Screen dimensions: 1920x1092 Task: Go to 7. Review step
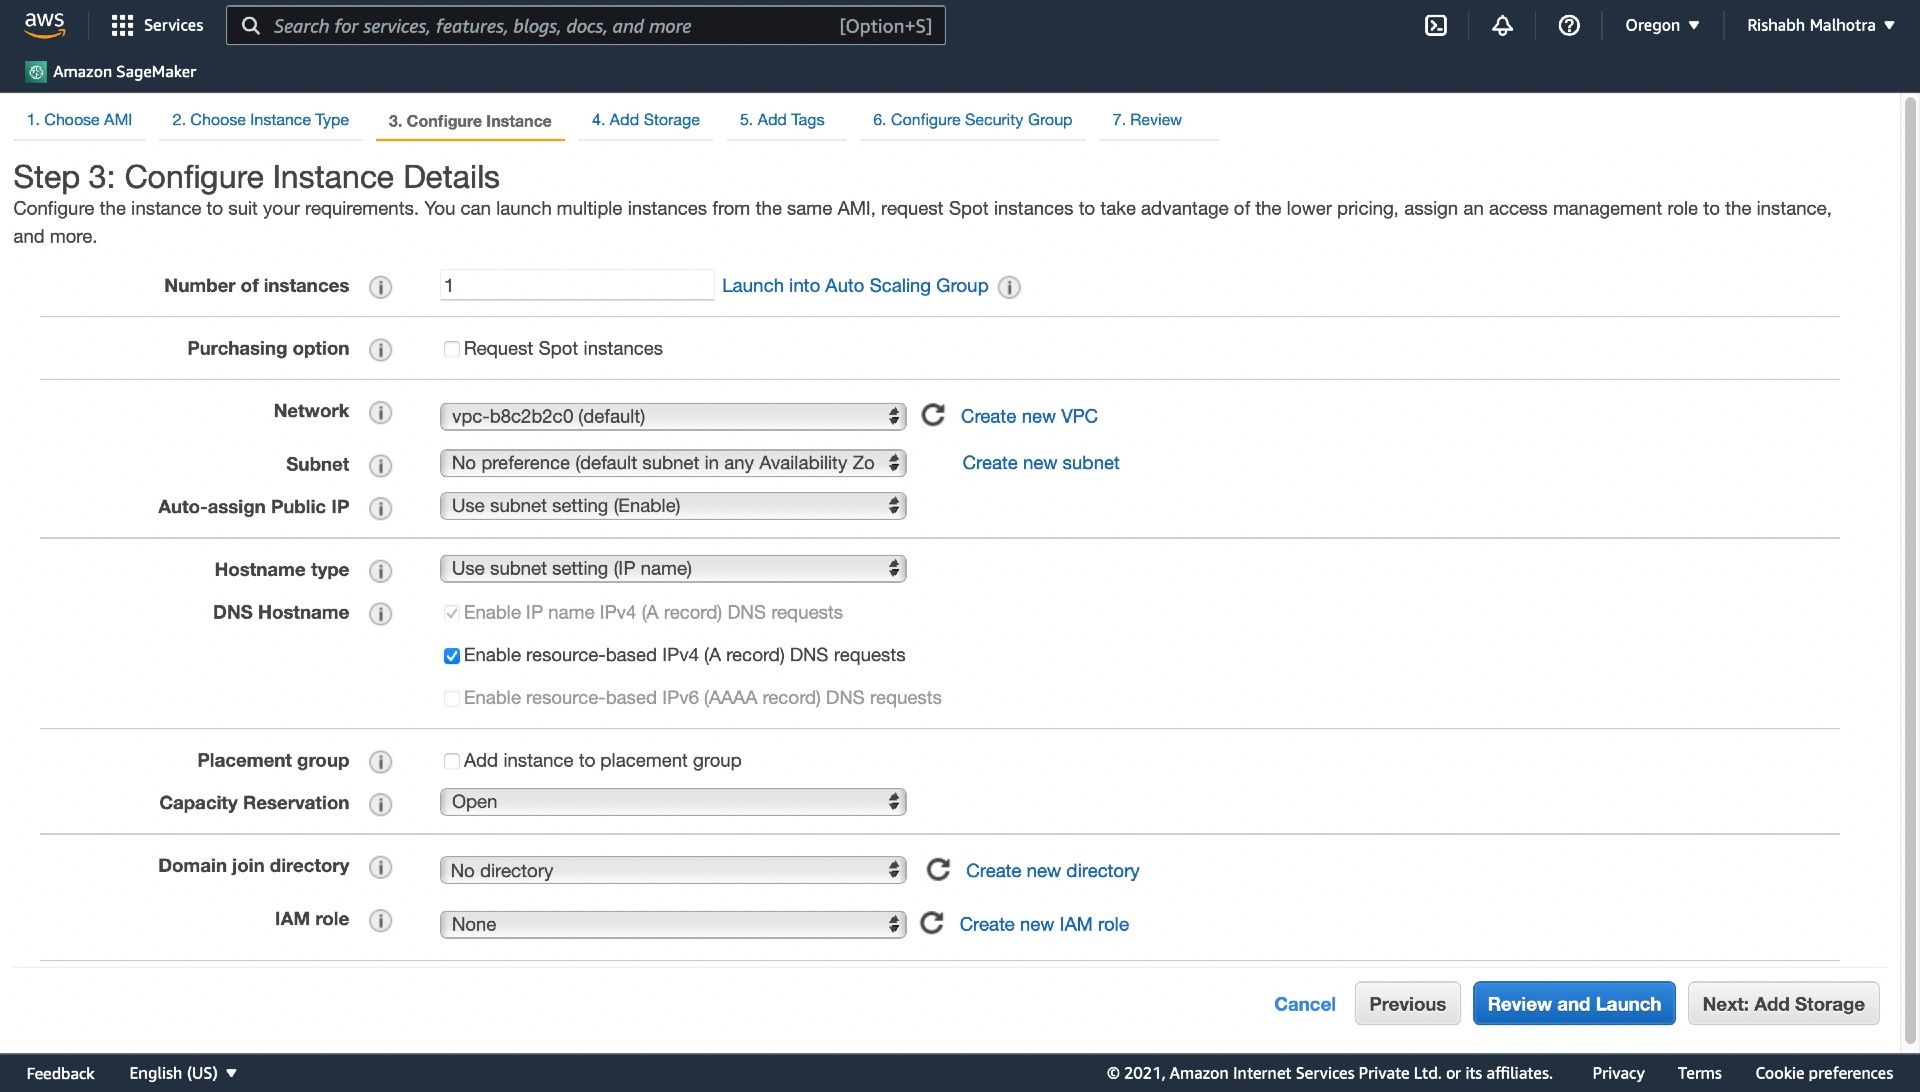coord(1147,120)
